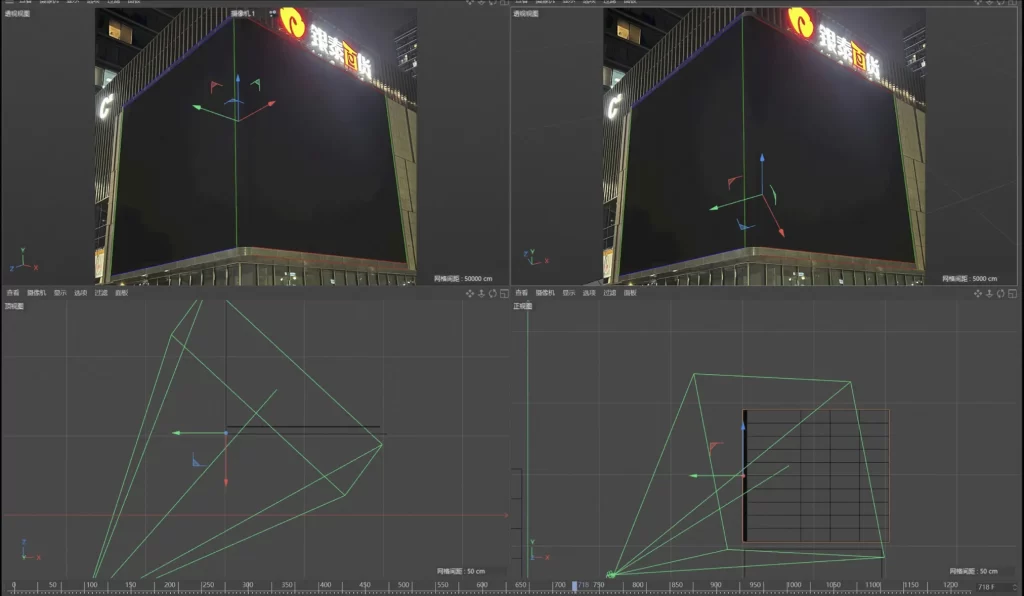This screenshot has height=596, width=1024.
Task: Click the blue Y-axis arrow in top-right viewport
Action: pyautogui.click(x=762, y=159)
